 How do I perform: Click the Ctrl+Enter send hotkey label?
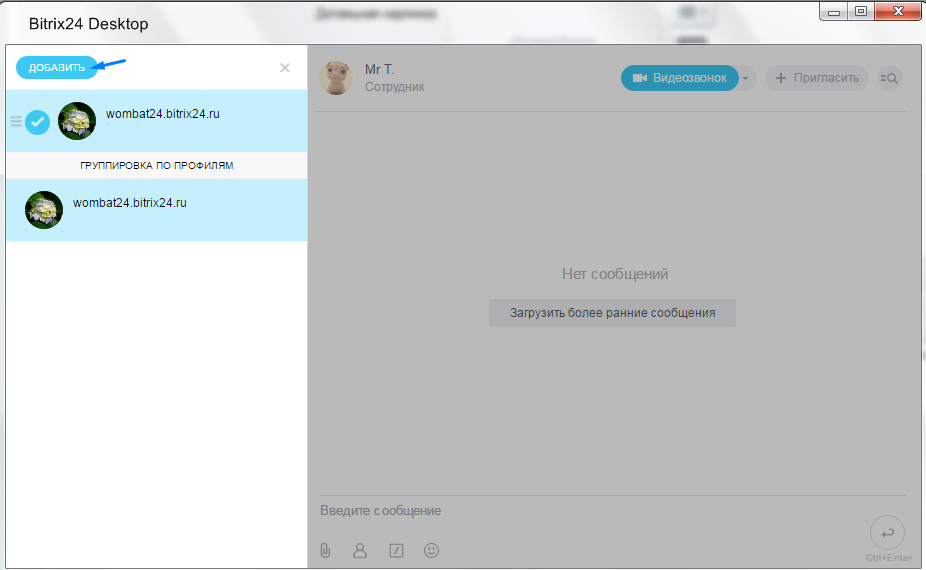click(x=889, y=558)
